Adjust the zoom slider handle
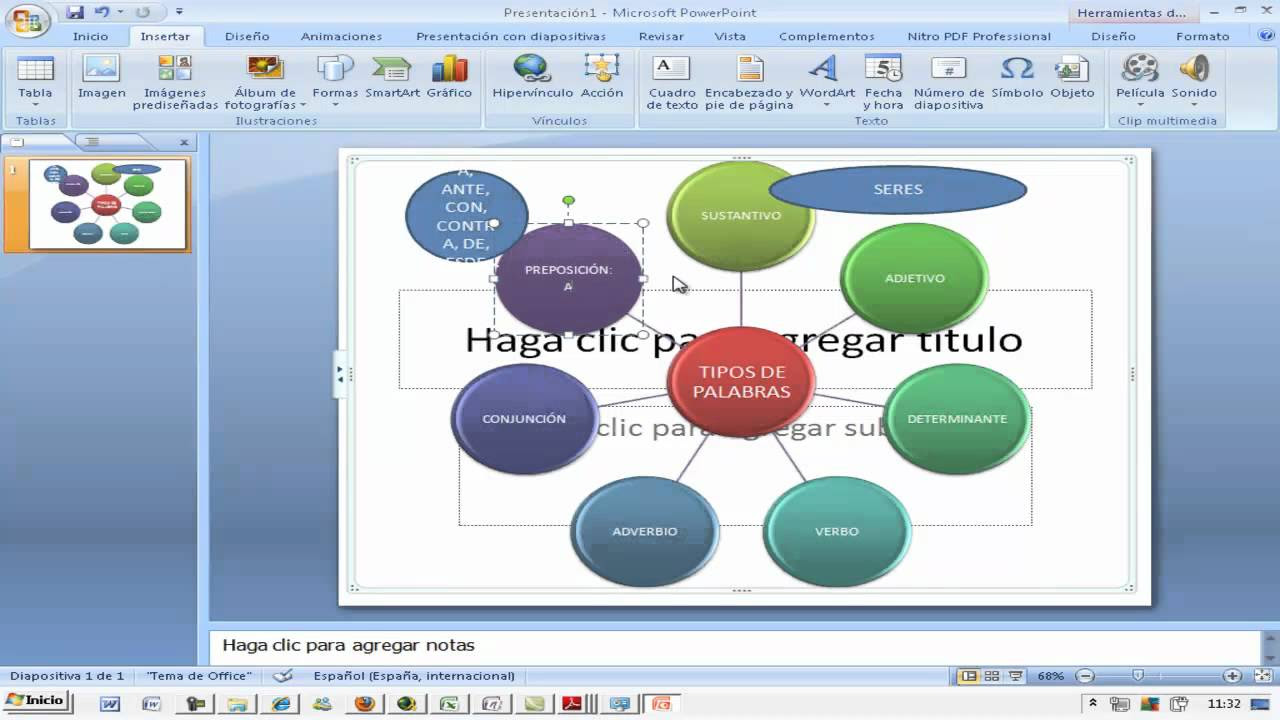 pos(1137,676)
